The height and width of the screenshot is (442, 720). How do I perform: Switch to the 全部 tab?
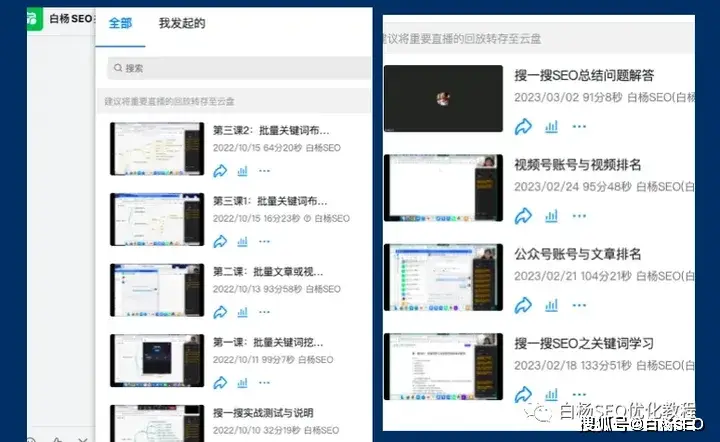tap(120, 23)
